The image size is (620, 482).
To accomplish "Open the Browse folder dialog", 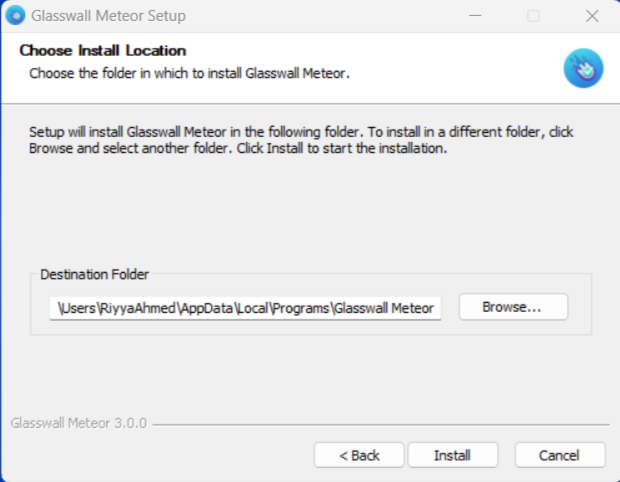I will tap(512, 307).
